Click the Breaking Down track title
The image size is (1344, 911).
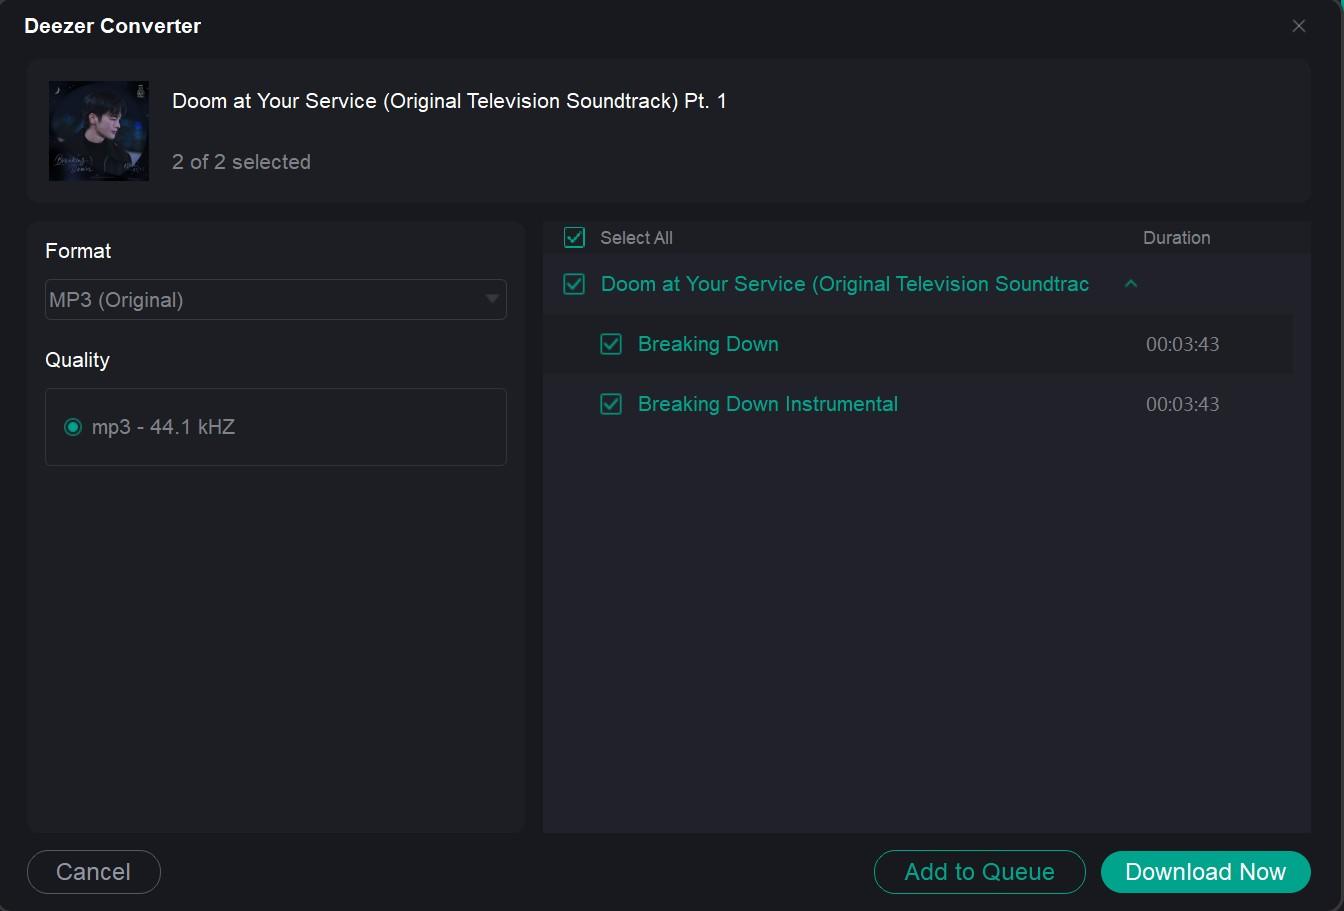[x=708, y=344]
